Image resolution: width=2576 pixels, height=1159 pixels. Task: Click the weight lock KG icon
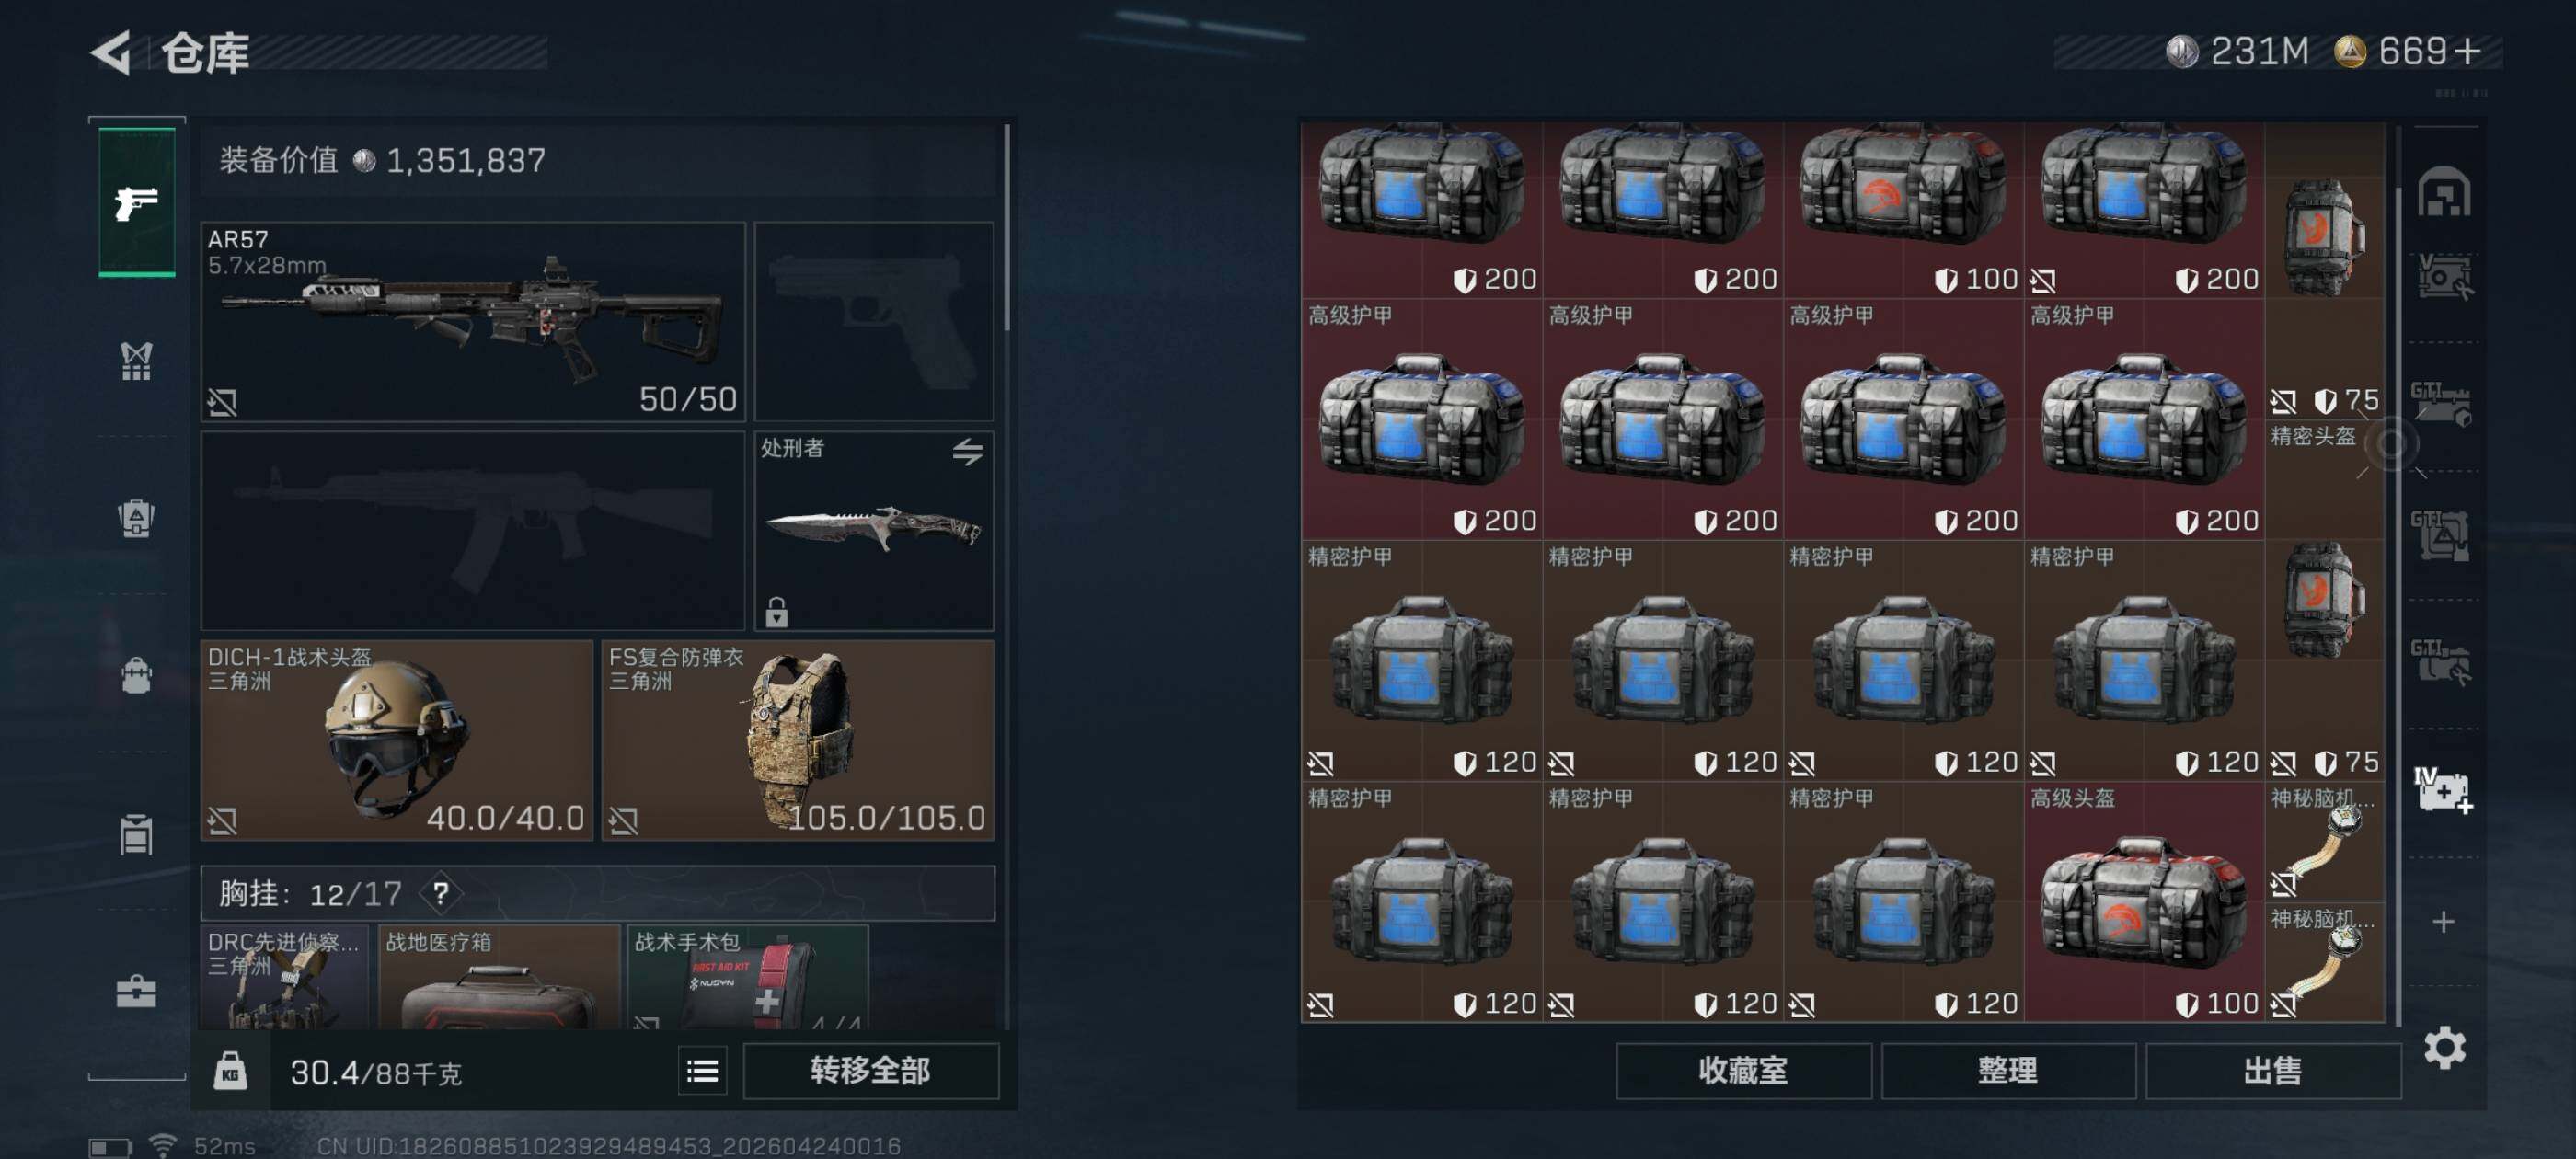point(230,1071)
